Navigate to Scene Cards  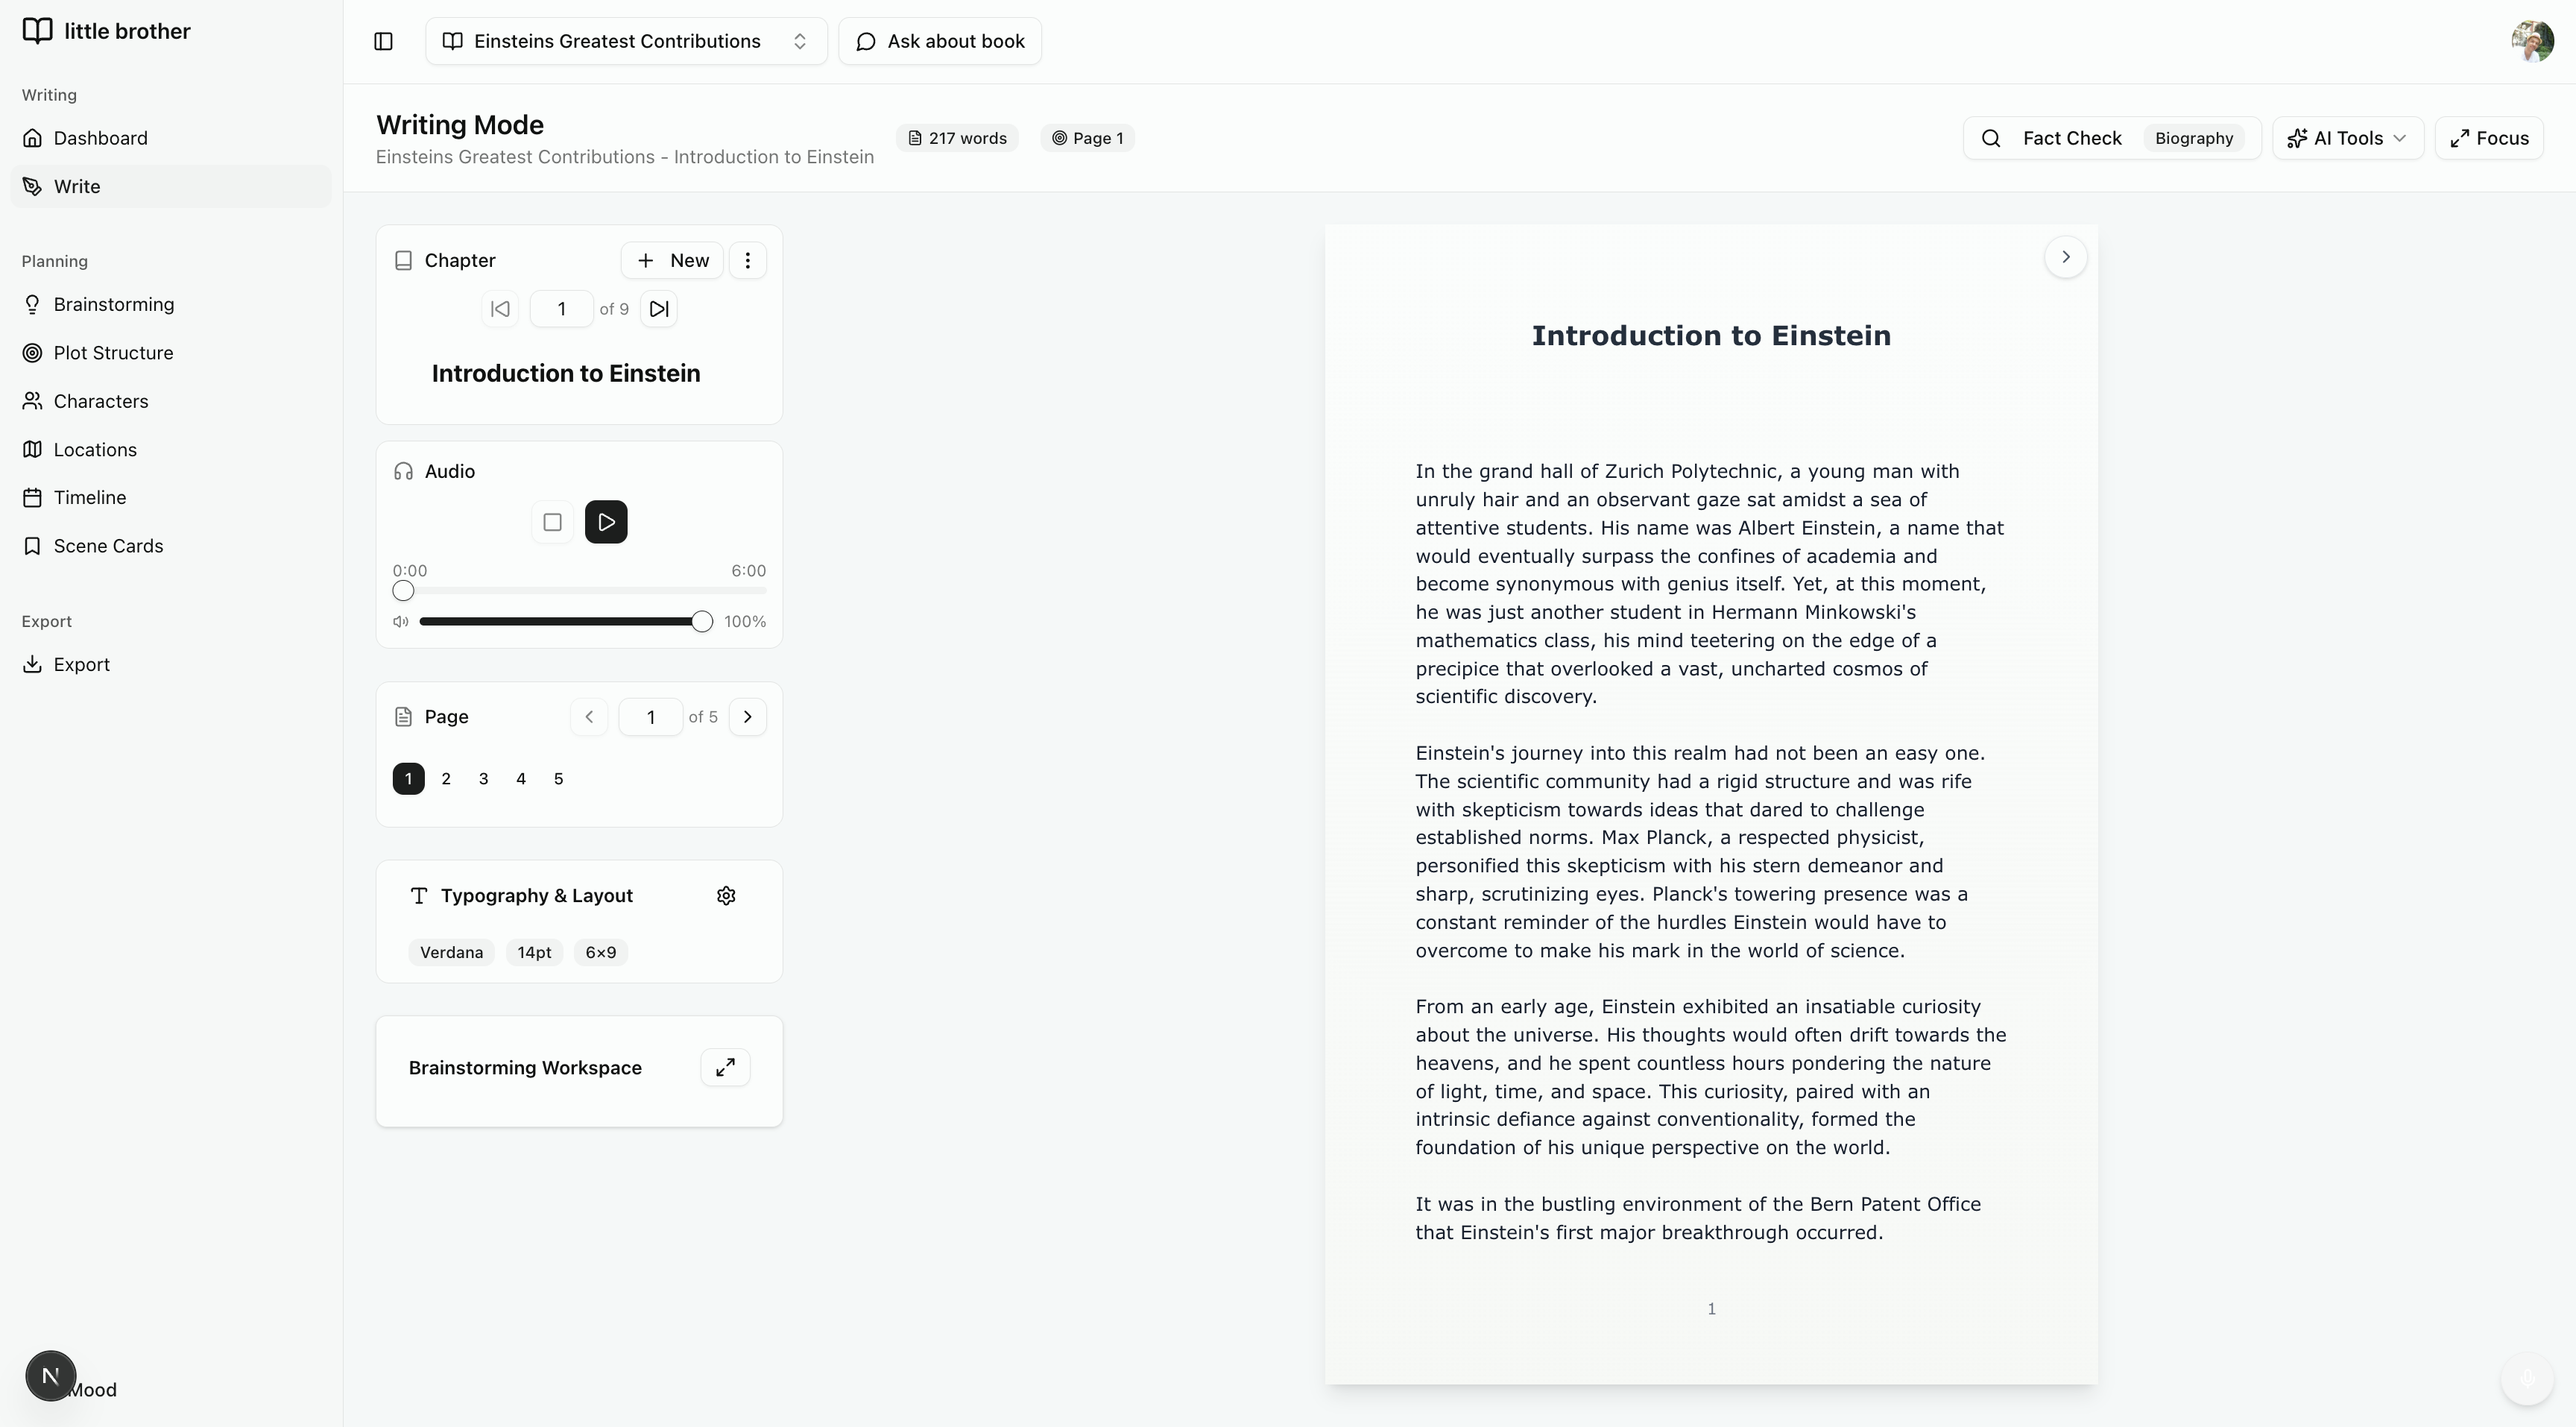(108, 546)
